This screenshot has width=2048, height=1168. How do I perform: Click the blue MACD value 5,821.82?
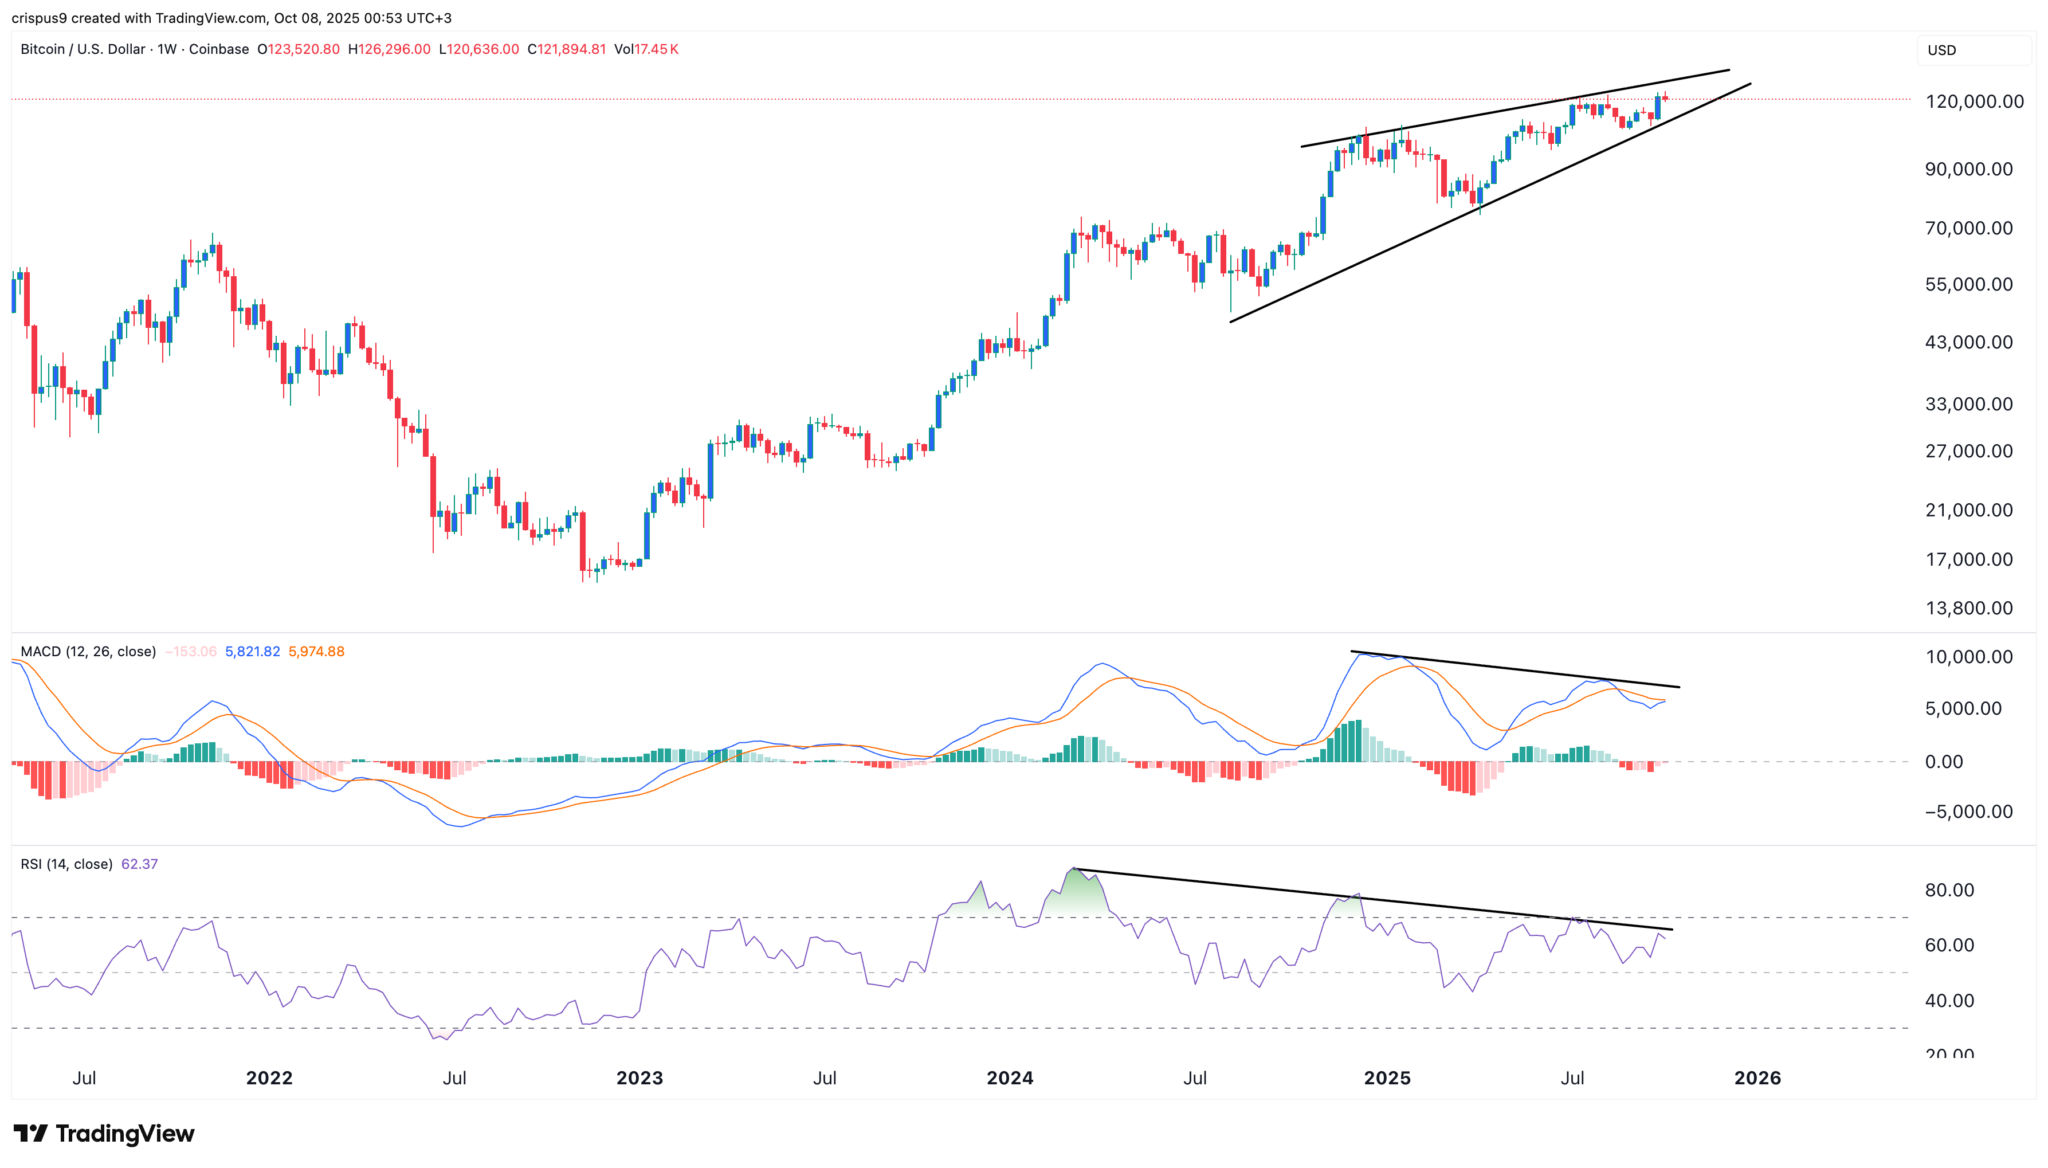[252, 651]
